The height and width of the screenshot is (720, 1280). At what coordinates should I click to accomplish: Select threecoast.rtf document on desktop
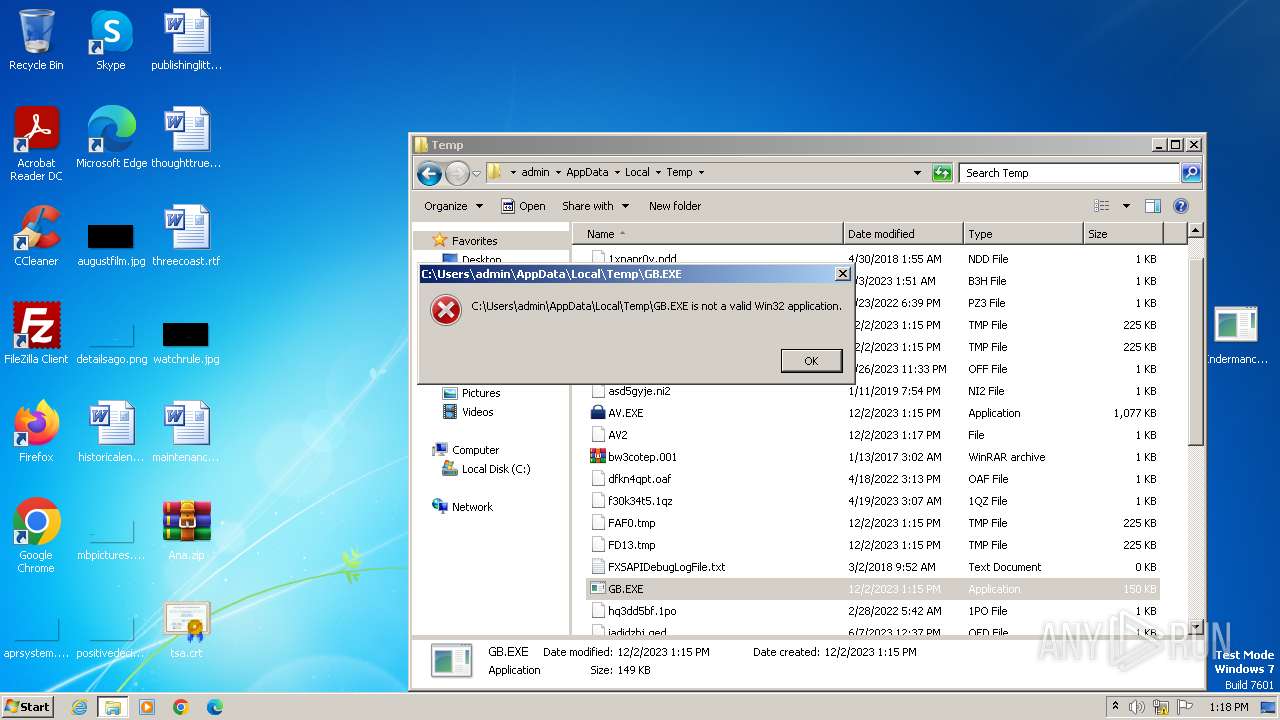click(x=186, y=236)
